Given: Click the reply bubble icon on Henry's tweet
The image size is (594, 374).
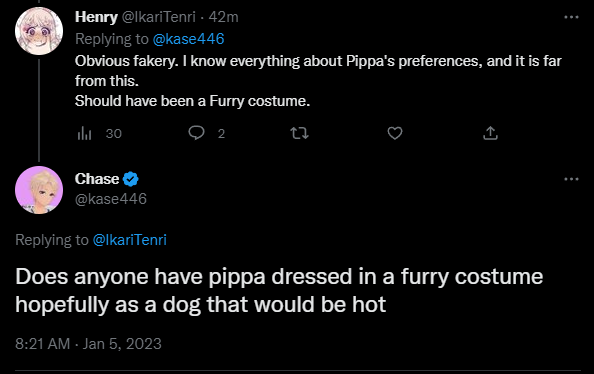Looking at the screenshot, I should click(x=196, y=133).
